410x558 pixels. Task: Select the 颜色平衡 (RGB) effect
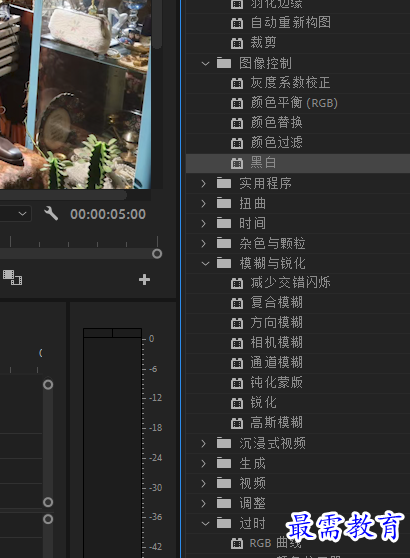(294, 103)
